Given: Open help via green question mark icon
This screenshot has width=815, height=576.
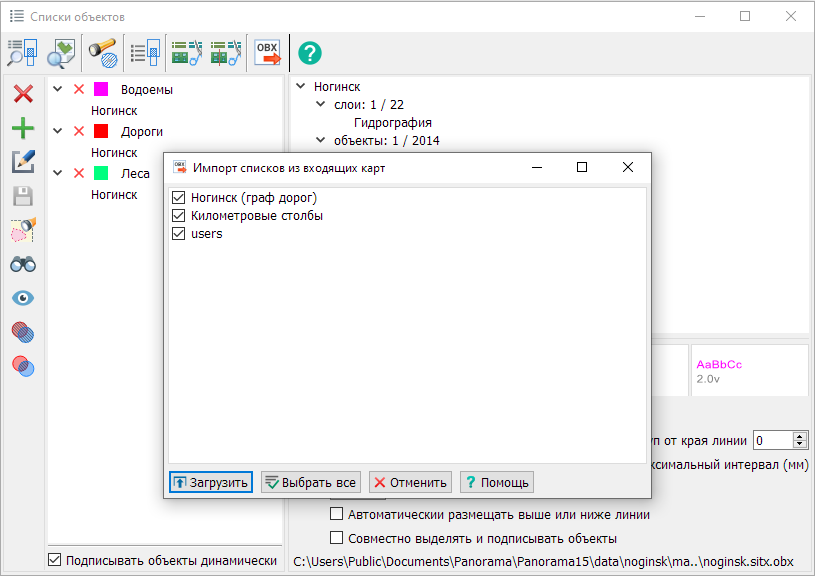Looking at the screenshot, I should [310, 52].
